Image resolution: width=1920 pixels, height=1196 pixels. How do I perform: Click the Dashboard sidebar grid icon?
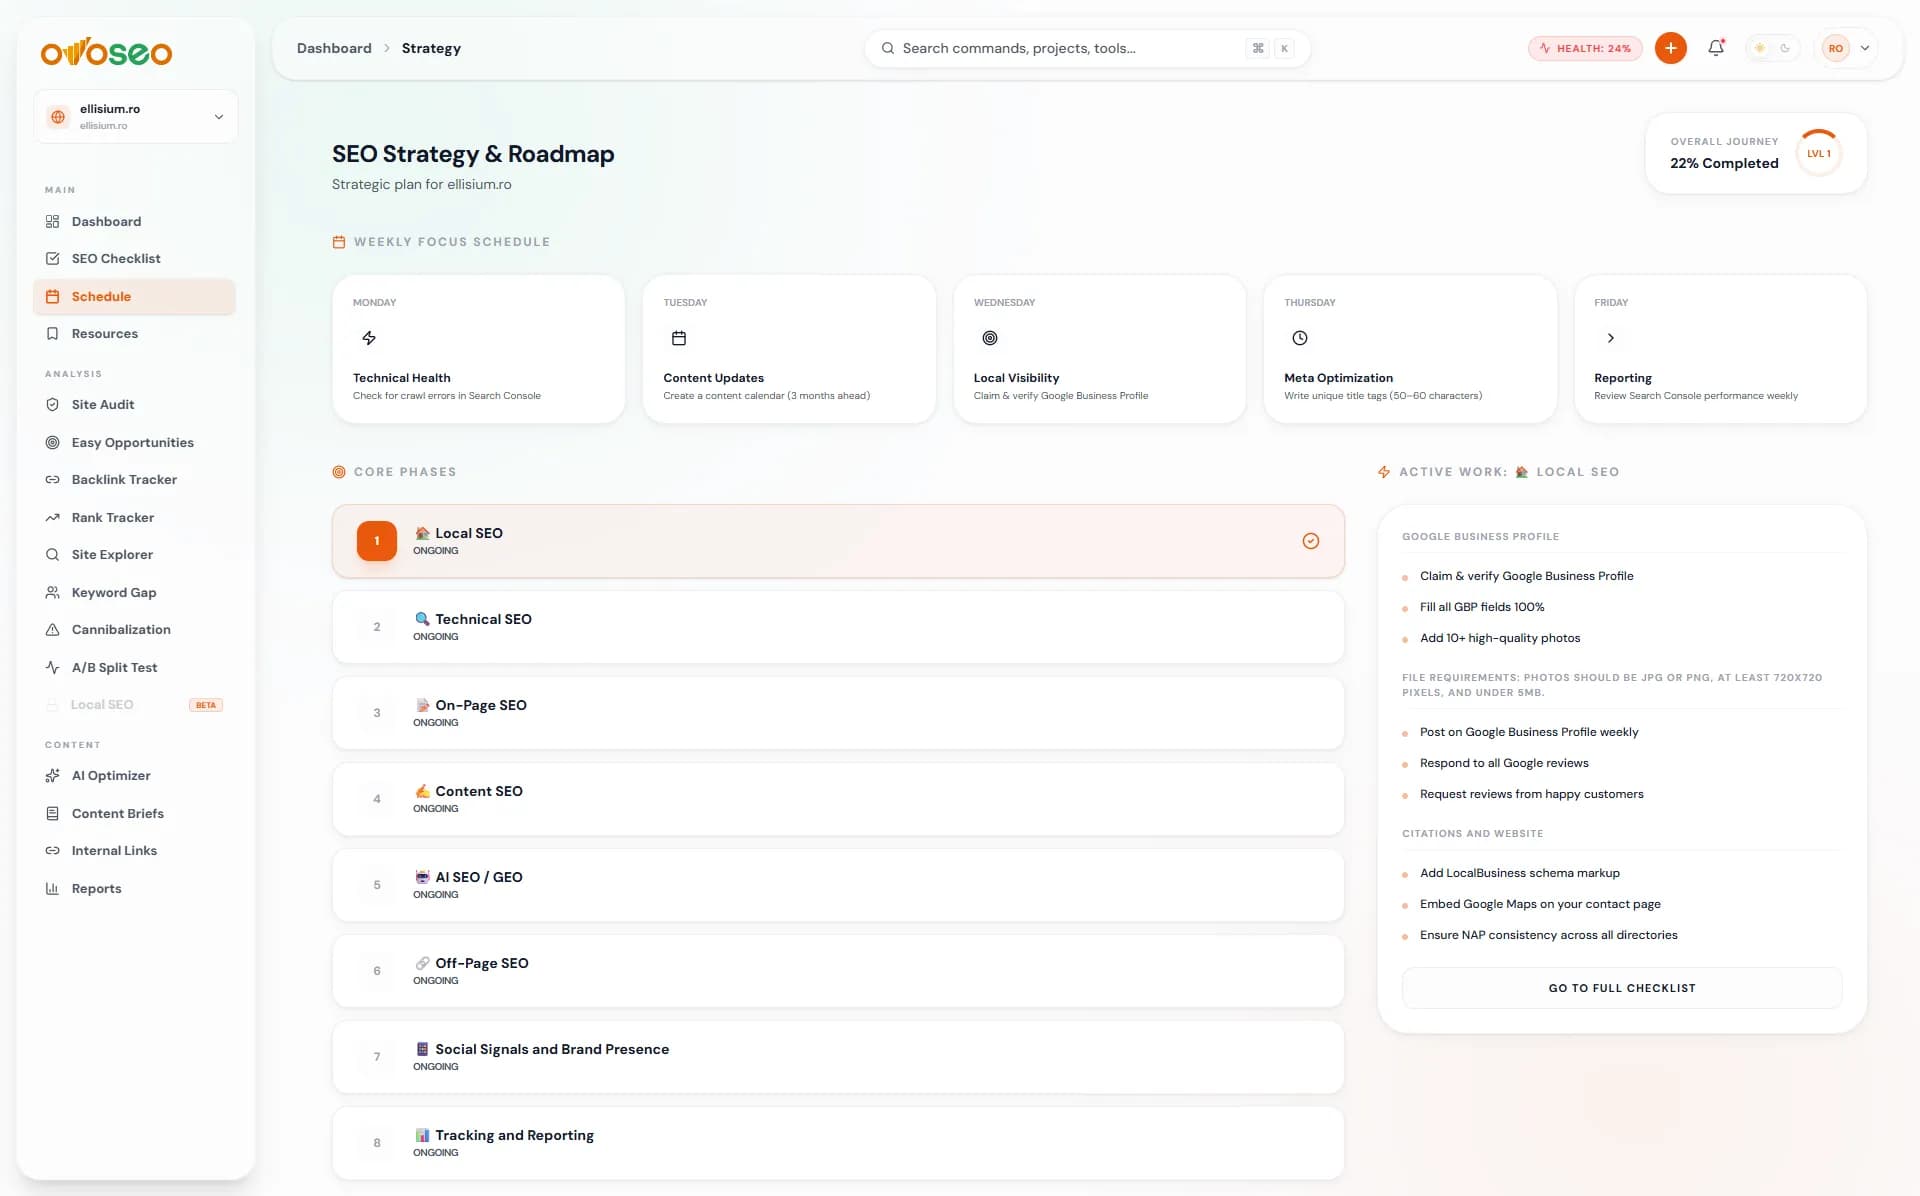[52, 221]
